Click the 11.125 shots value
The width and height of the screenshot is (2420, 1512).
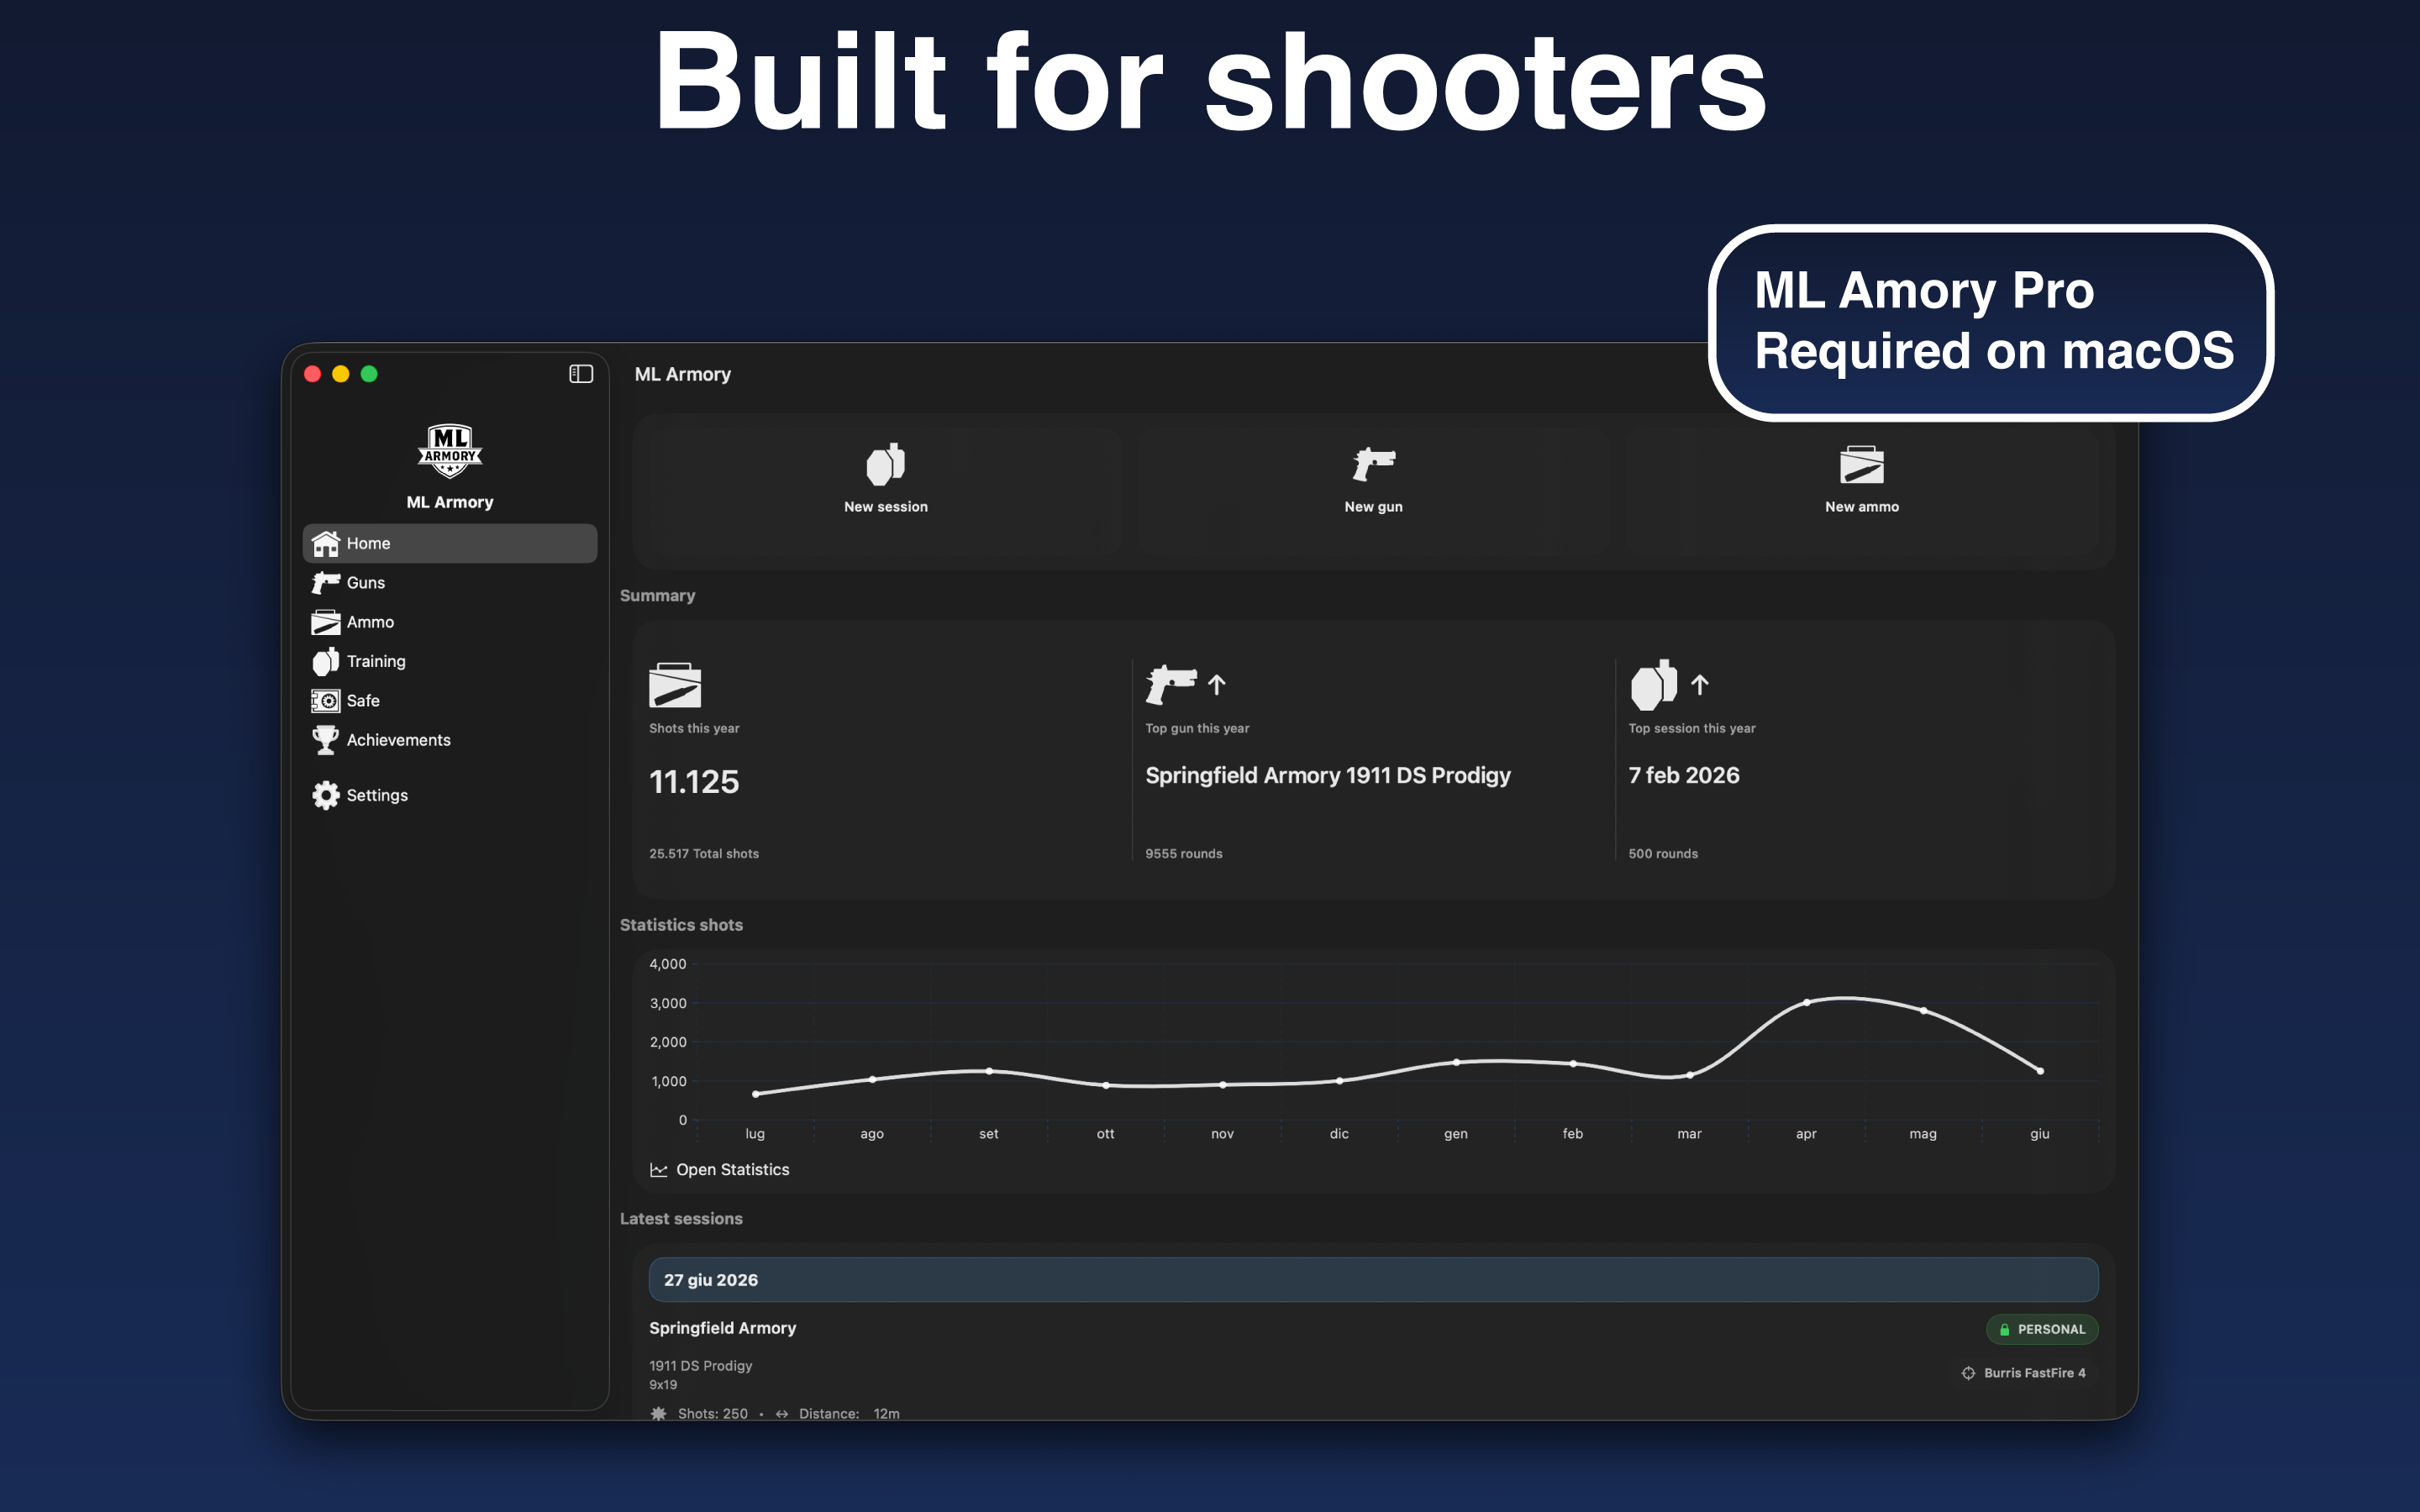click(x=694, y=782)
